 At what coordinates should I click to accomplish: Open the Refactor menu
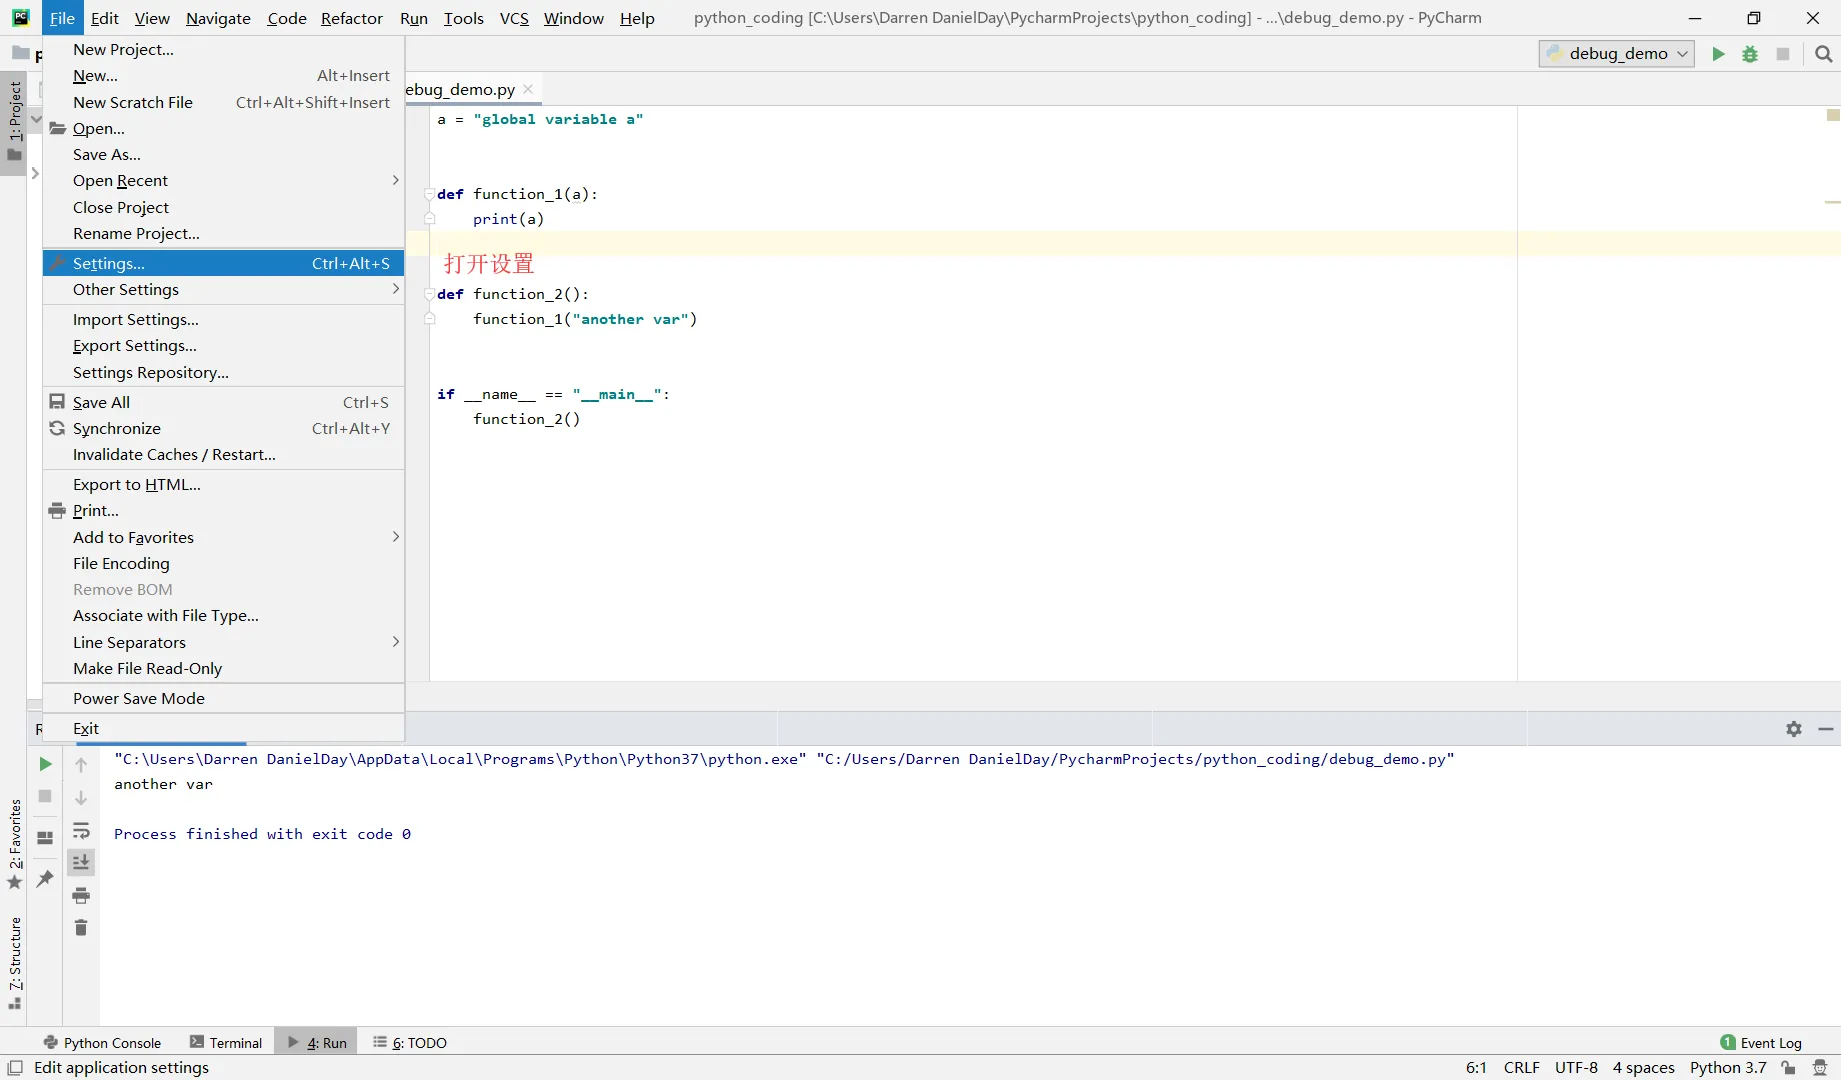pos(351,18)
